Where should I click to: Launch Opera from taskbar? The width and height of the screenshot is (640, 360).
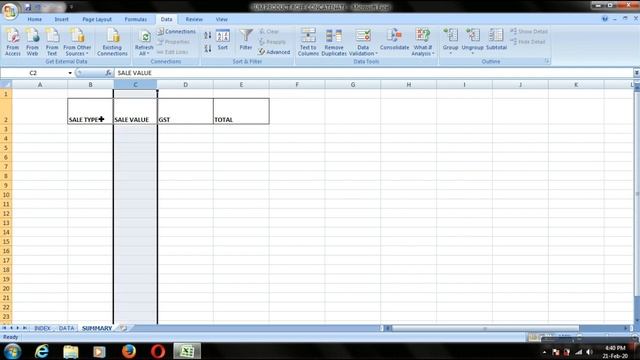point(158,351)
